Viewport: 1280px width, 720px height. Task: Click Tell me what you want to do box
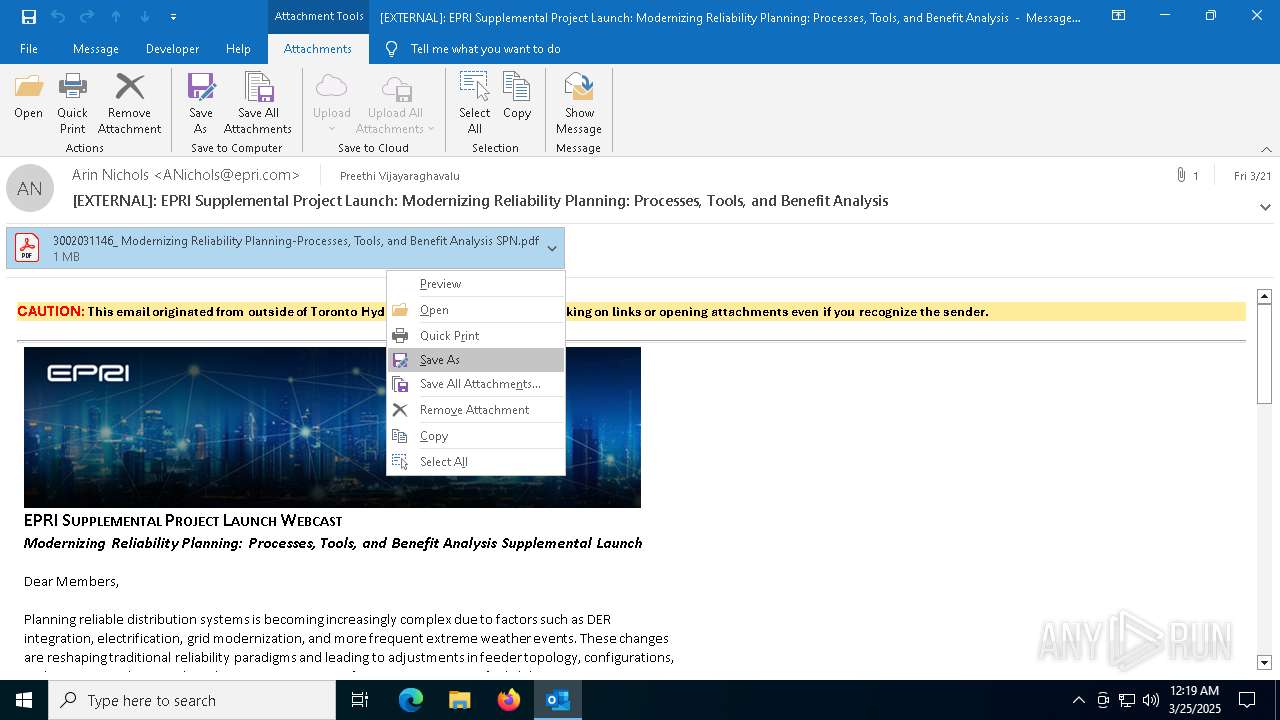coord(485,48)
